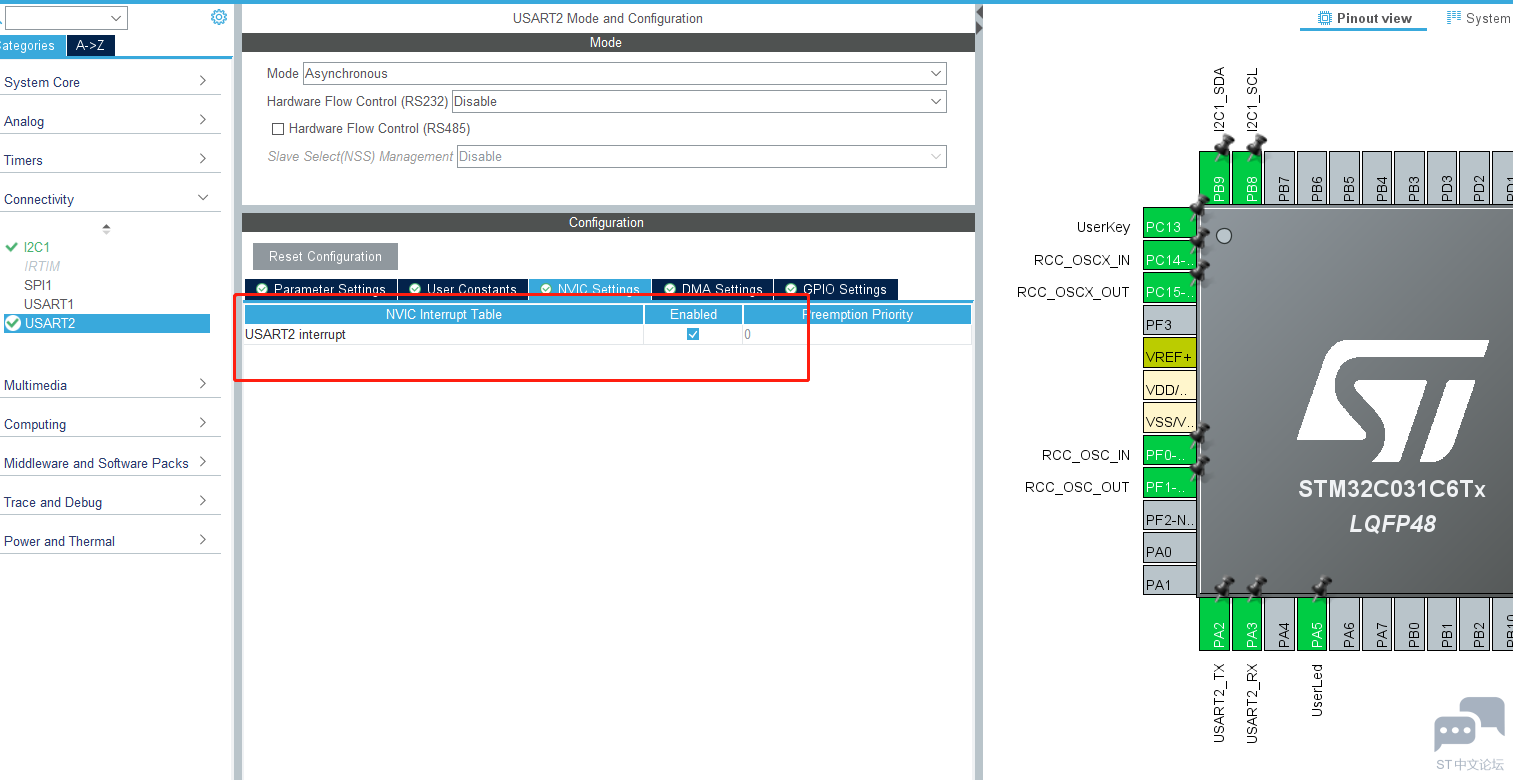This screenshot has width=1513, height=780.
Task: Click pin PB5 on the chip
Action: click(x=1345, y=179)
